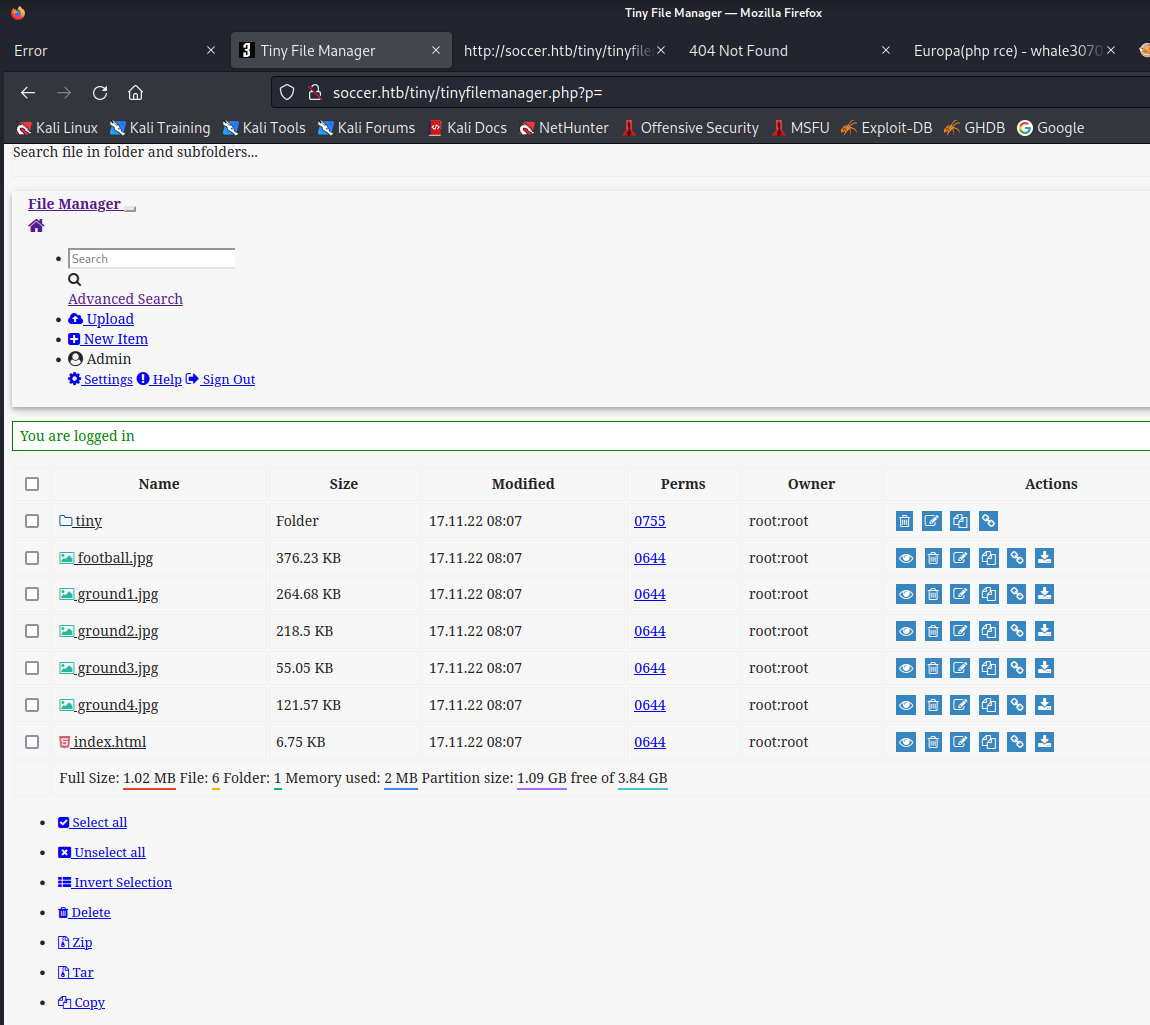Select the index.html row checkbox

[32, 742]
